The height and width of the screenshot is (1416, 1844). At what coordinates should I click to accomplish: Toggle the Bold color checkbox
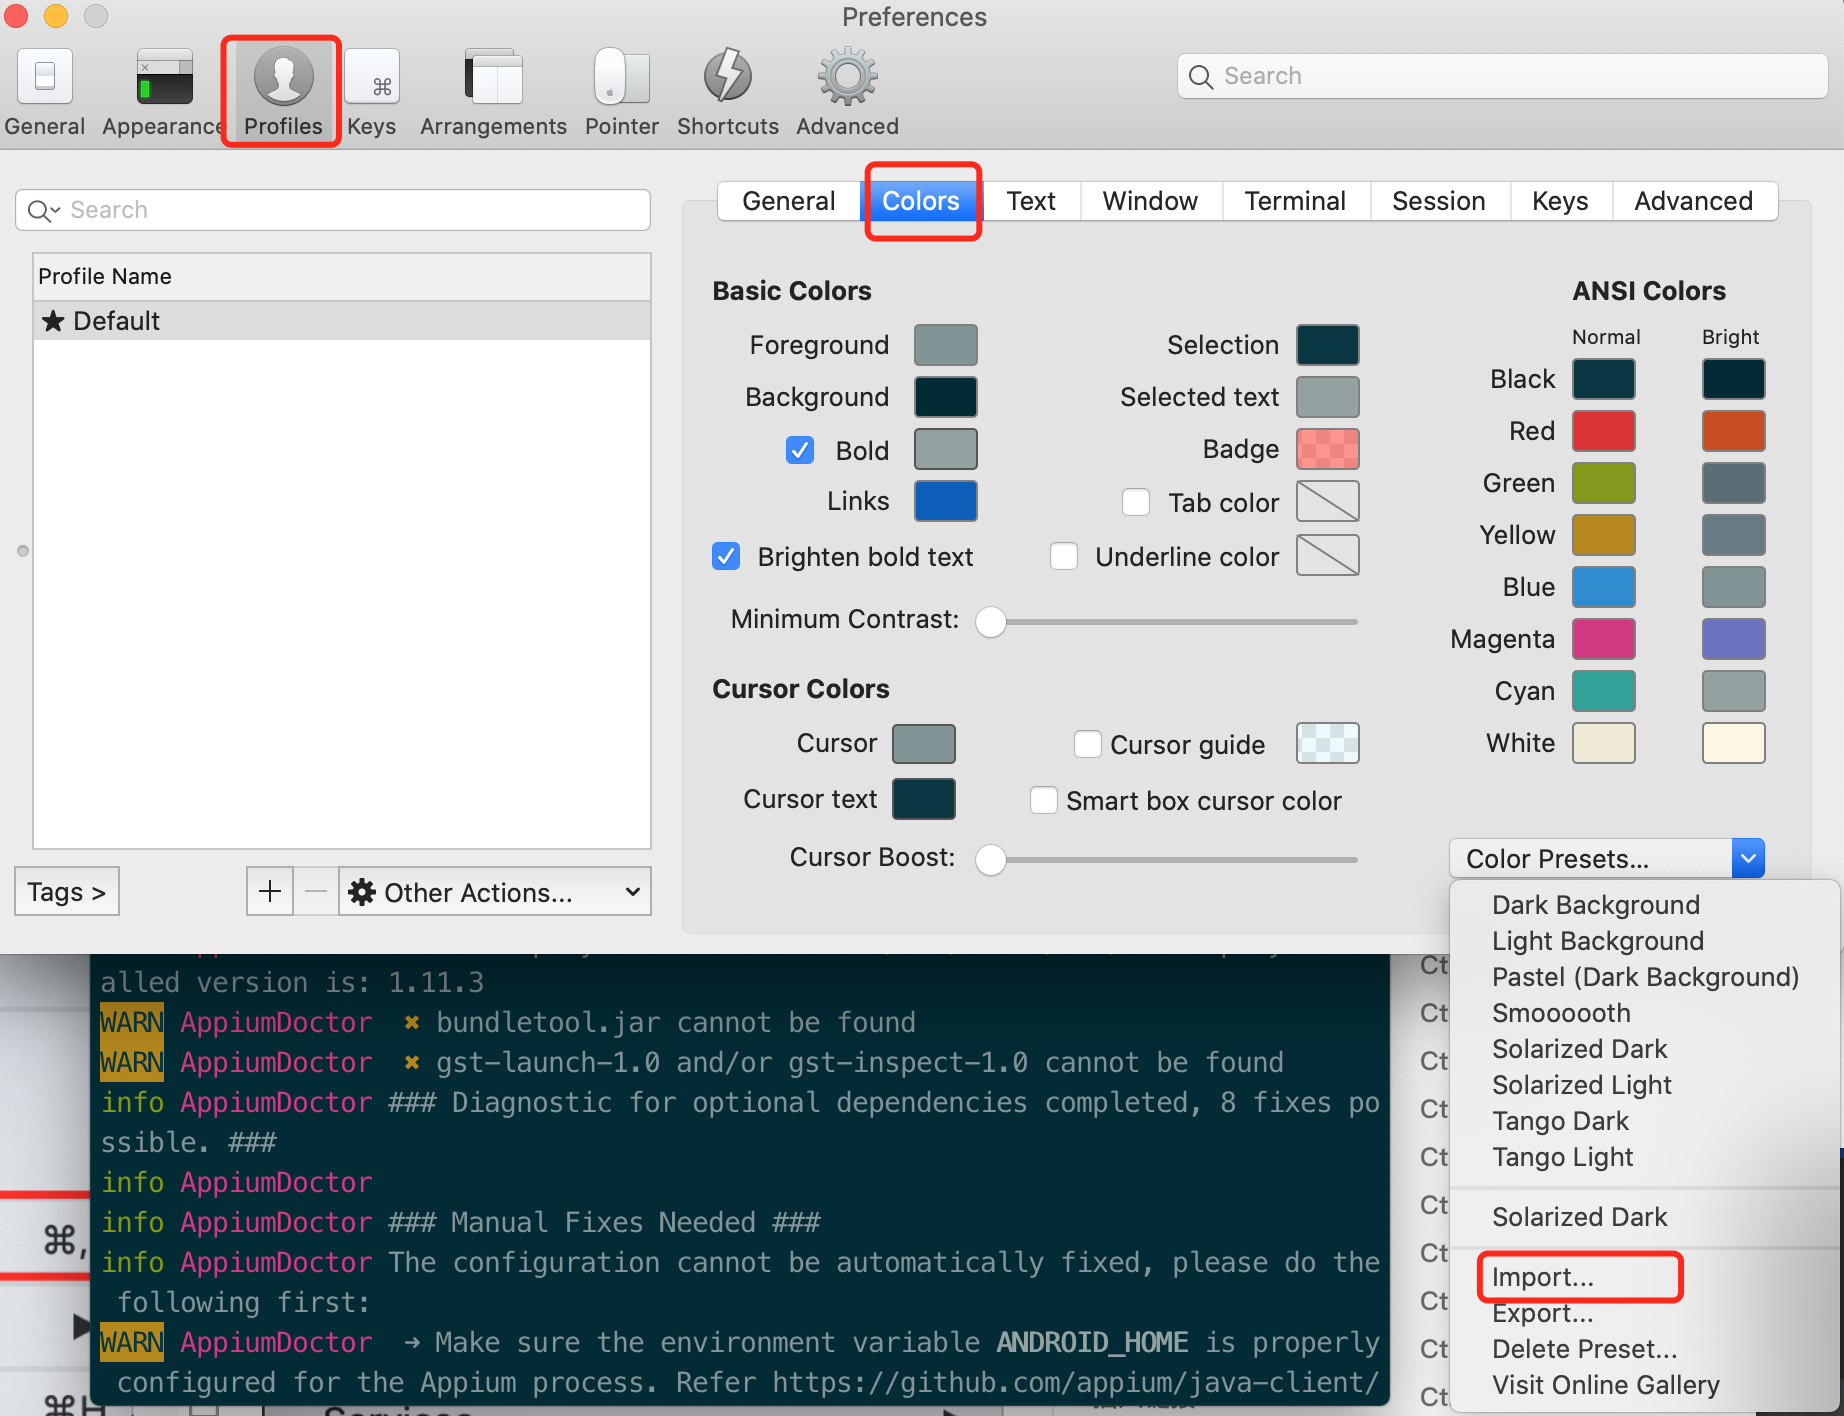click(x=800, y=450)
